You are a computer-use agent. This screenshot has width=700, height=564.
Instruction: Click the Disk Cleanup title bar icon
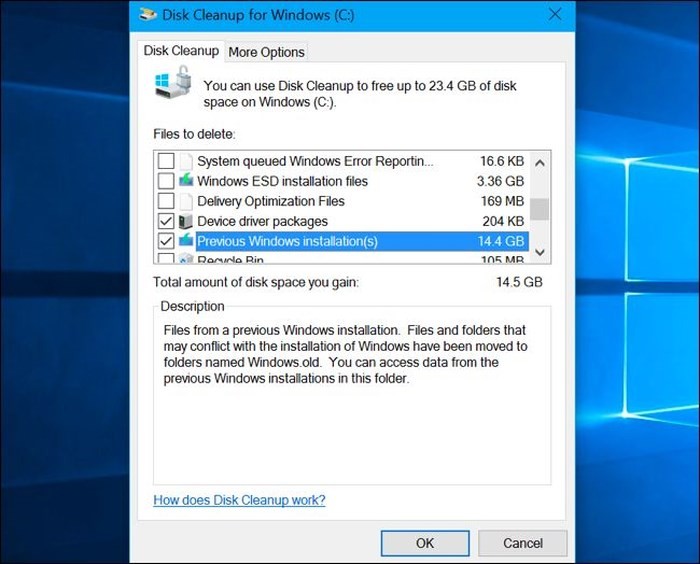(148, 15)
